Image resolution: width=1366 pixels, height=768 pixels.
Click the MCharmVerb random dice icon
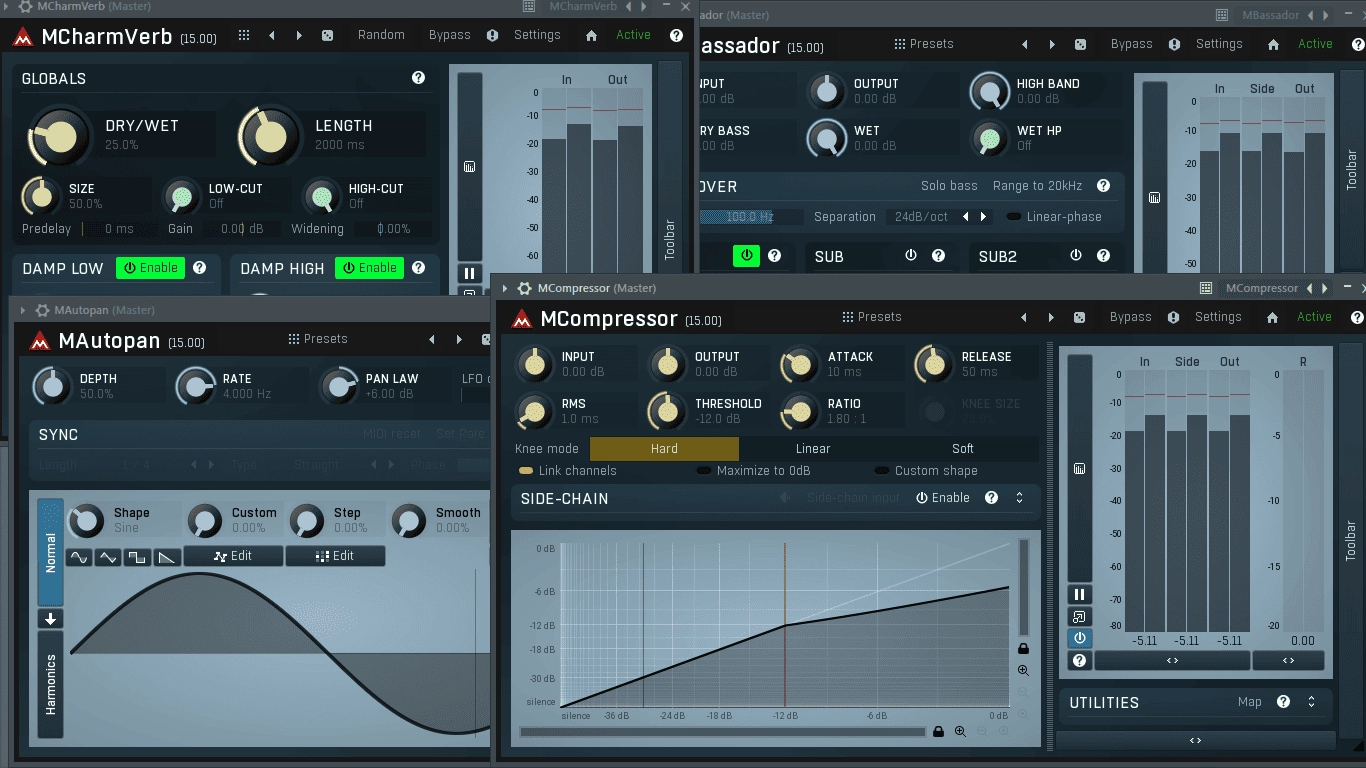coord(327,35)
